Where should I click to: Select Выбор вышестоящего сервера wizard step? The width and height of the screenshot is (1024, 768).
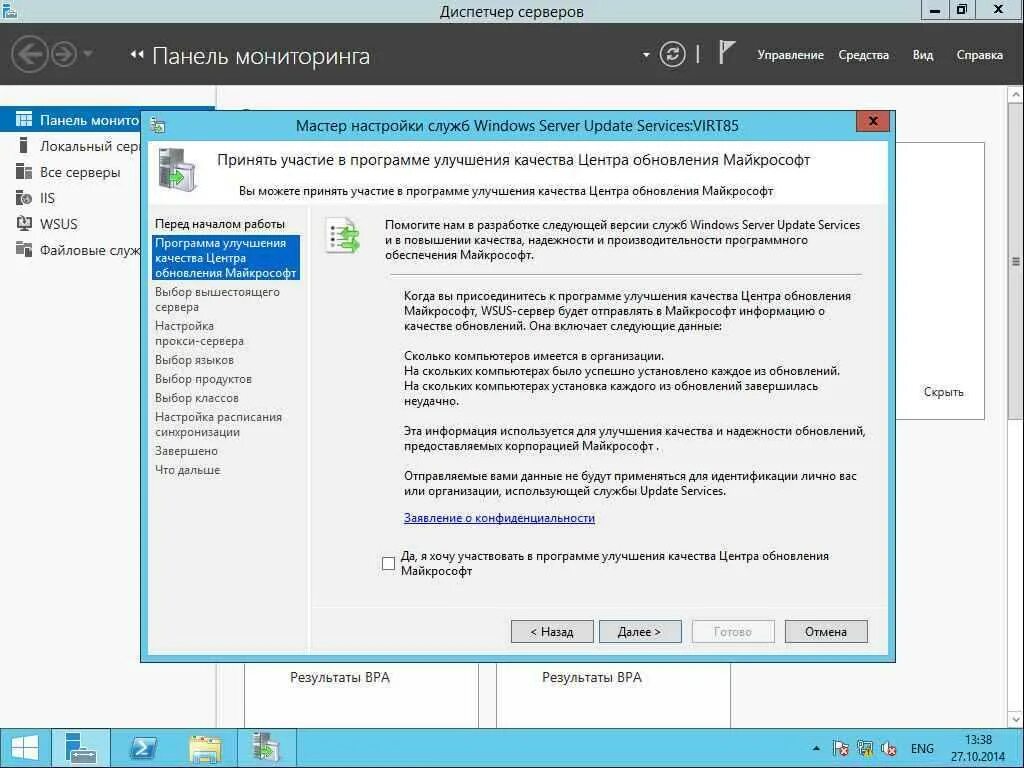tap(217, 299)
